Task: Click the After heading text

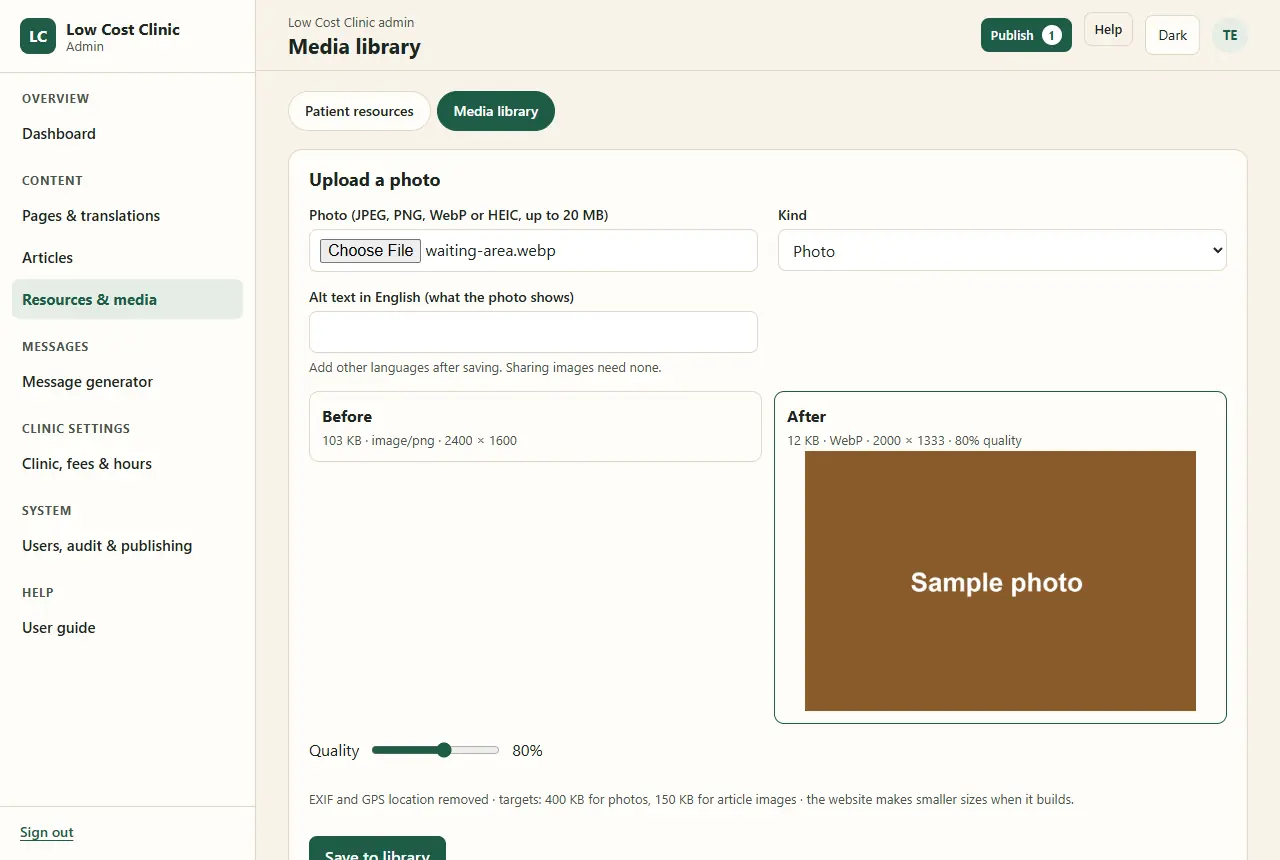Action: click(806, 416)
